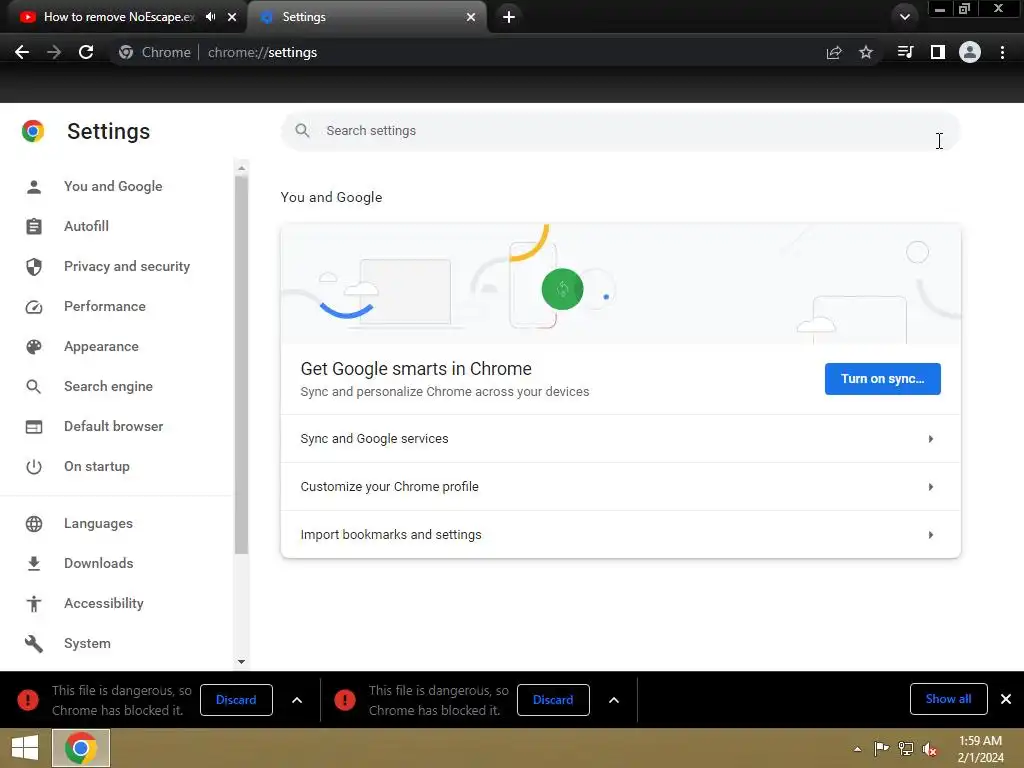The width and height of the screenshot is (1024, 768).
Task: Go back using the browser back arrow
Action: (x=22, y=52)
